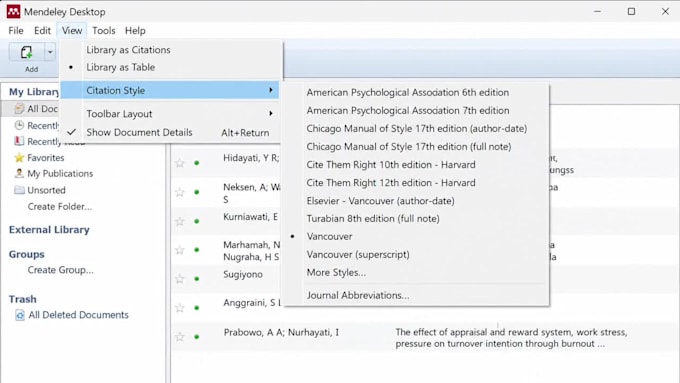Image resolution: width=680 pixels, height=383 pixels.
Task: Open the Add button dropdown arrow
Action: pyautogui.click(x=50, y=52)
